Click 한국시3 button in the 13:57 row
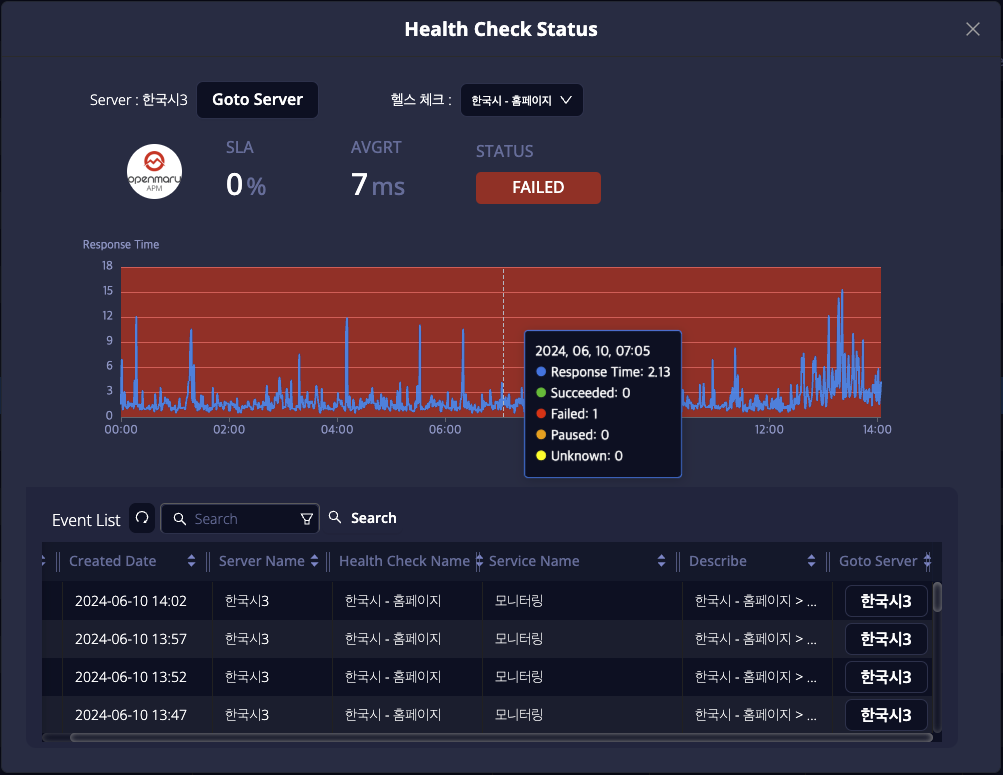This screenshot has height=775, width=1003. tap(886, 639)
